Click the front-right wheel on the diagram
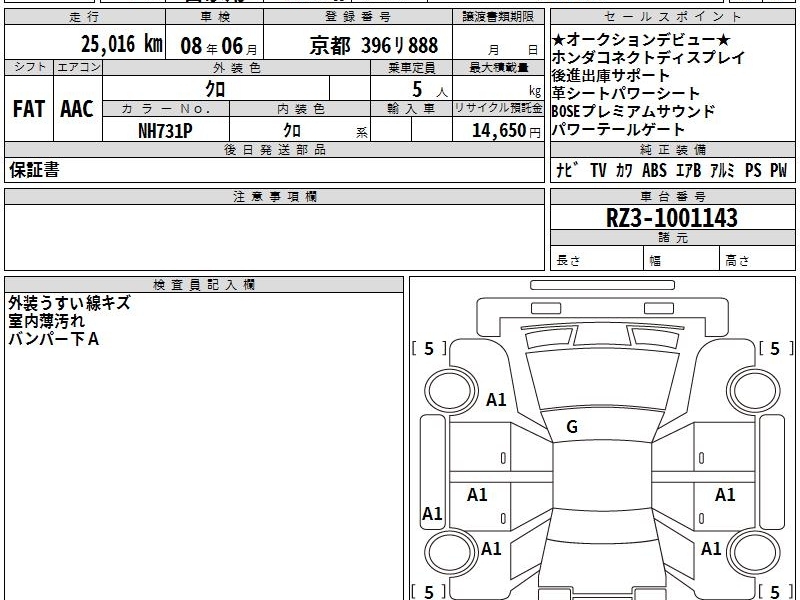The height and width of the screenshot is (600, 800). [754, 391]
